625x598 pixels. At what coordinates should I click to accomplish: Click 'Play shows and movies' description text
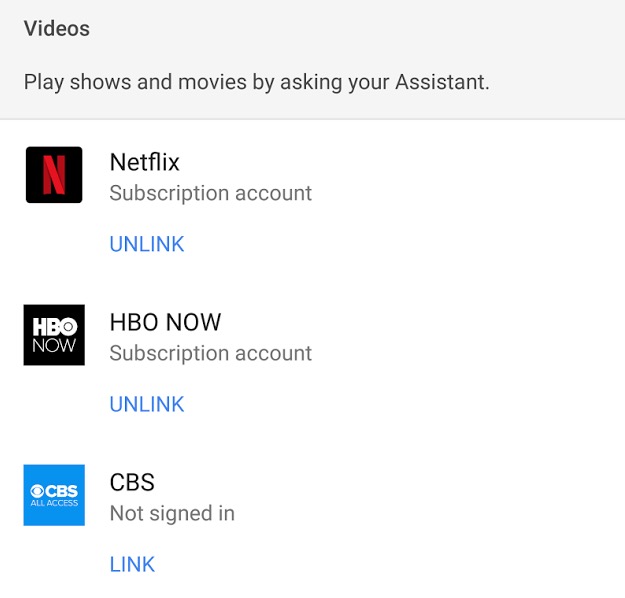256,82
